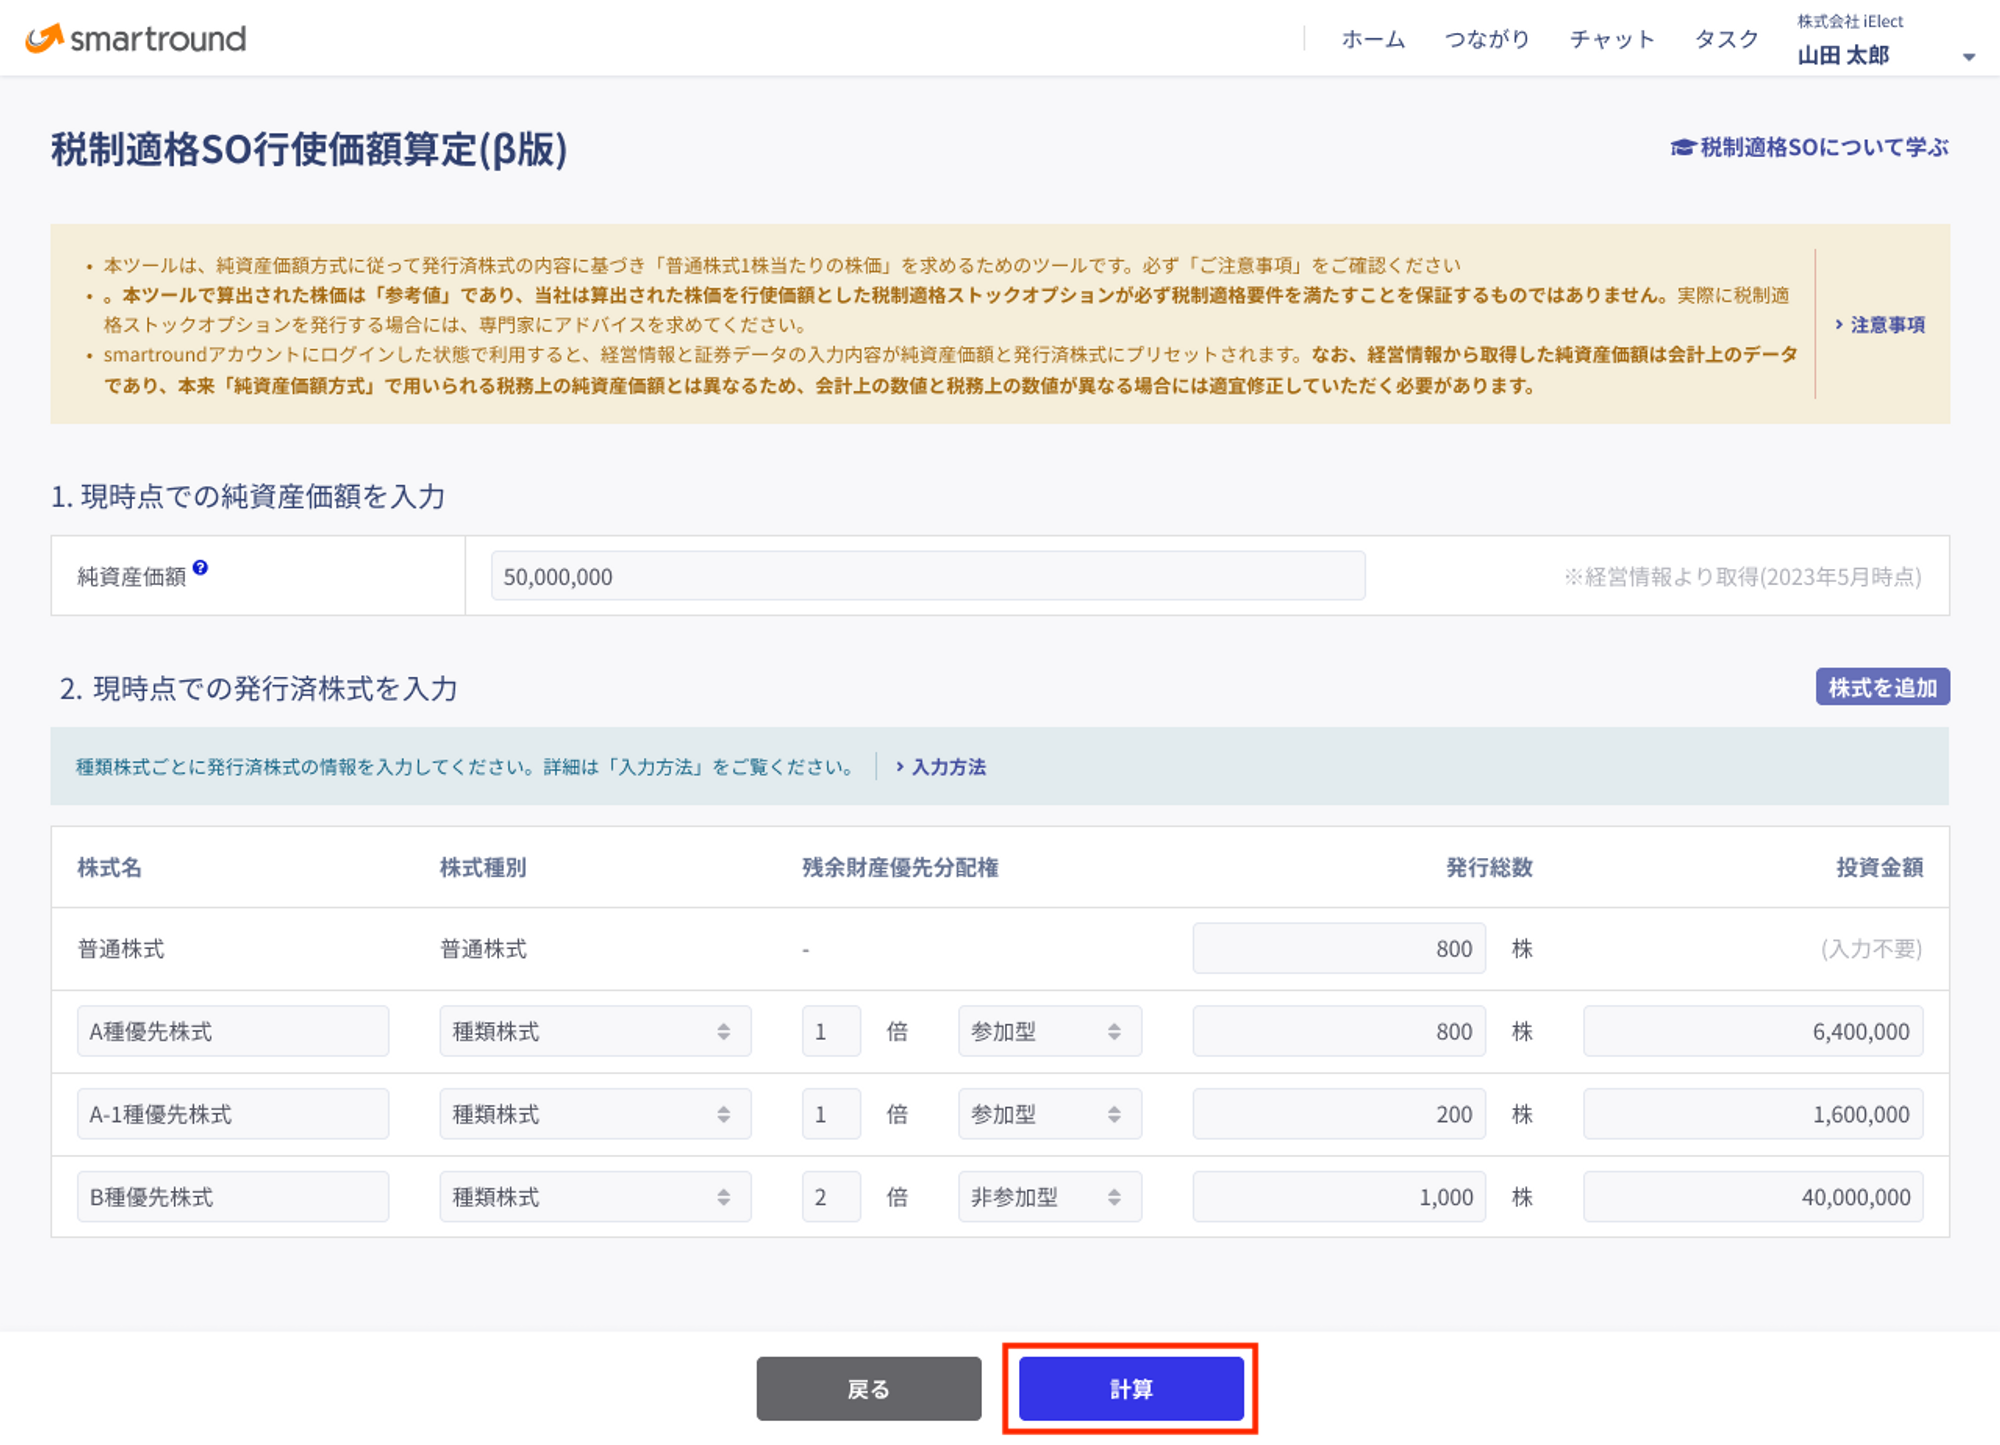Viewport: 2000px width, 1445px height.
Task: Open the タスク menu item
Action: 1726,39
